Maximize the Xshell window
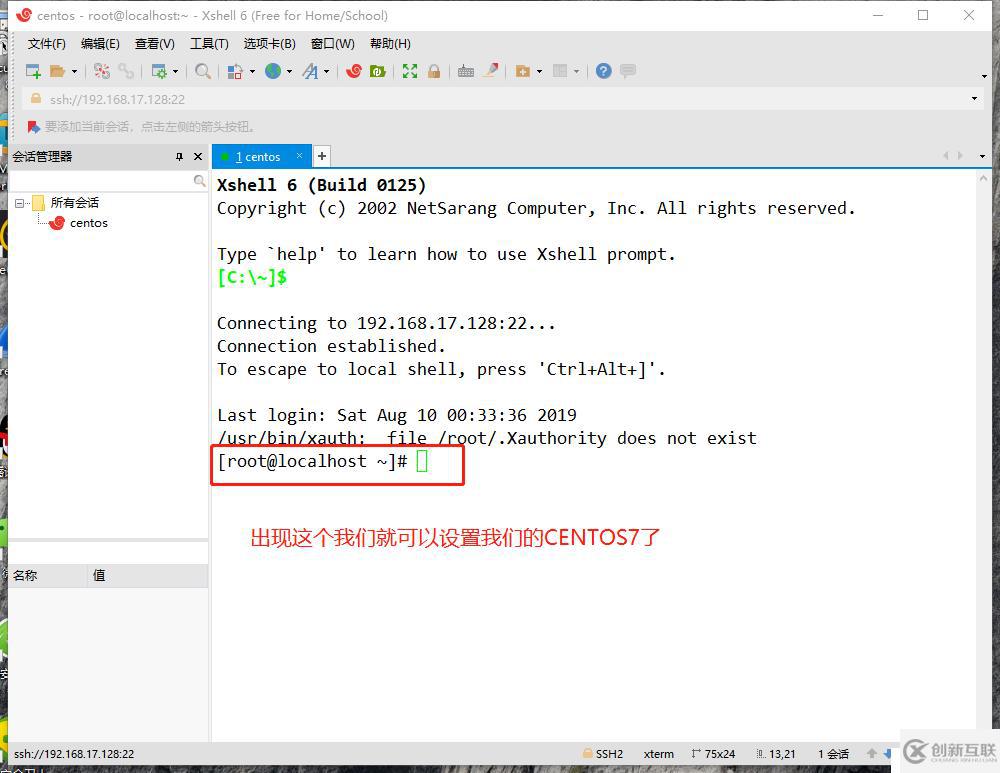The image size is (1000, 773). [923, 15]
